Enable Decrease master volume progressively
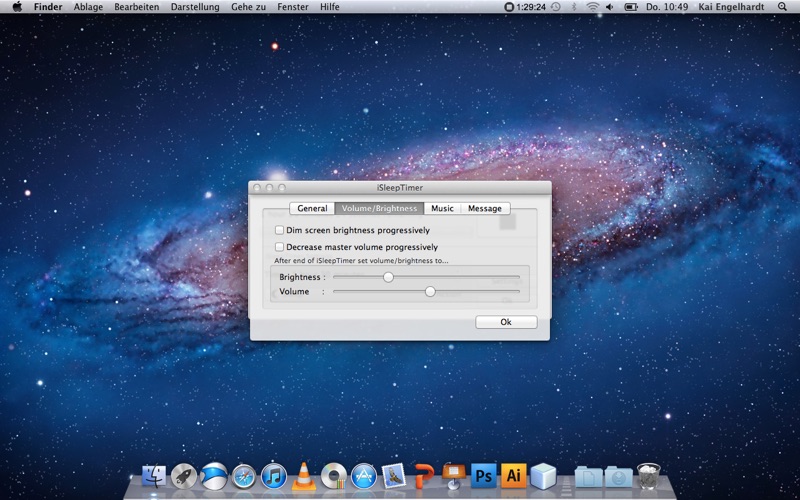The width and height of the screenshot is (800, 500). pyautogui.click(x=279, y=247)
